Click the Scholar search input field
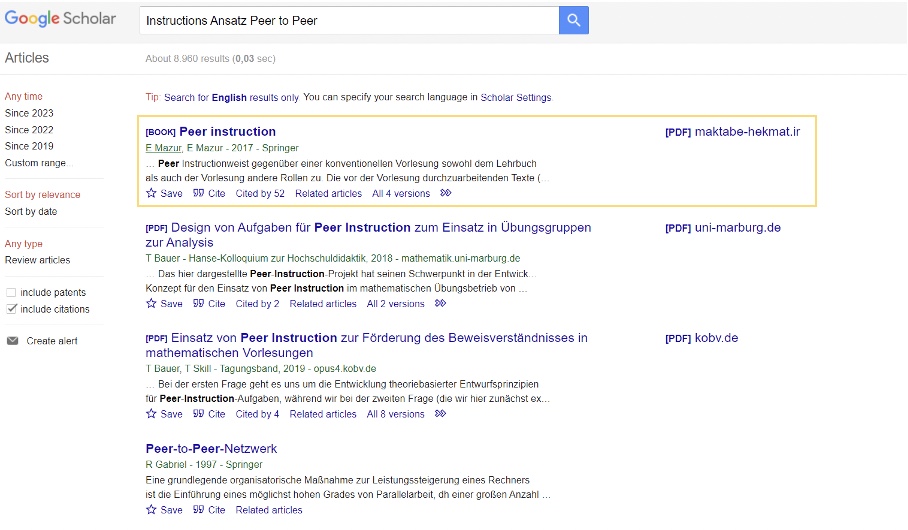908x530 pixels. coord(348,20)
